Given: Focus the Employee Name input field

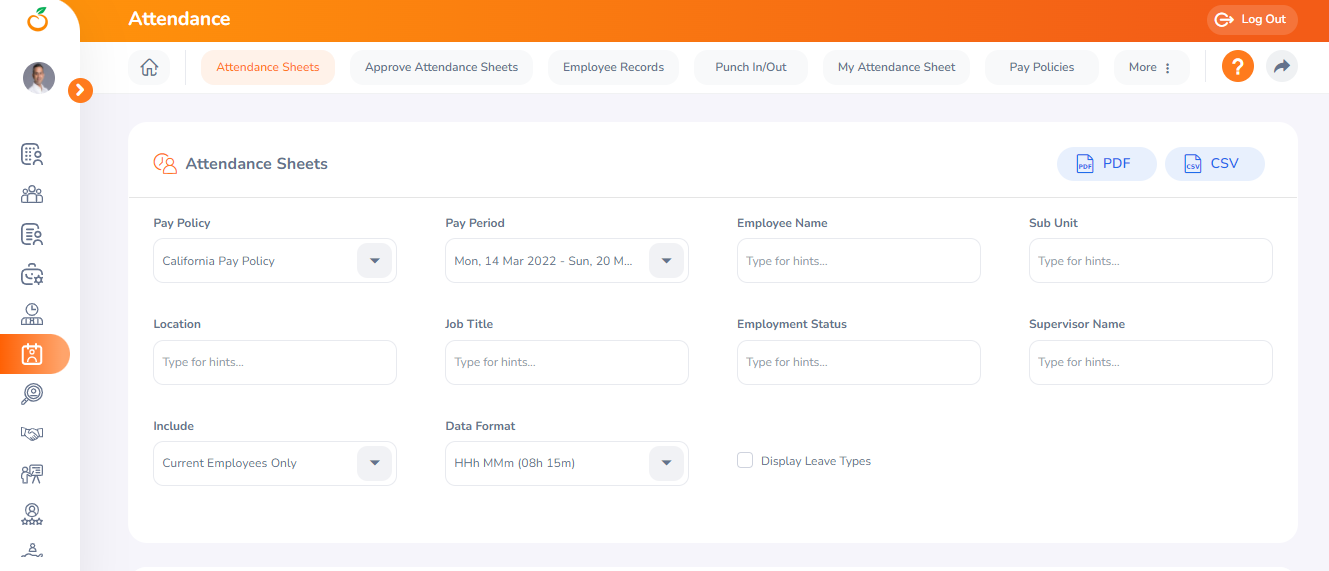Looking at the screenshot, I should (x=859, y=261).
